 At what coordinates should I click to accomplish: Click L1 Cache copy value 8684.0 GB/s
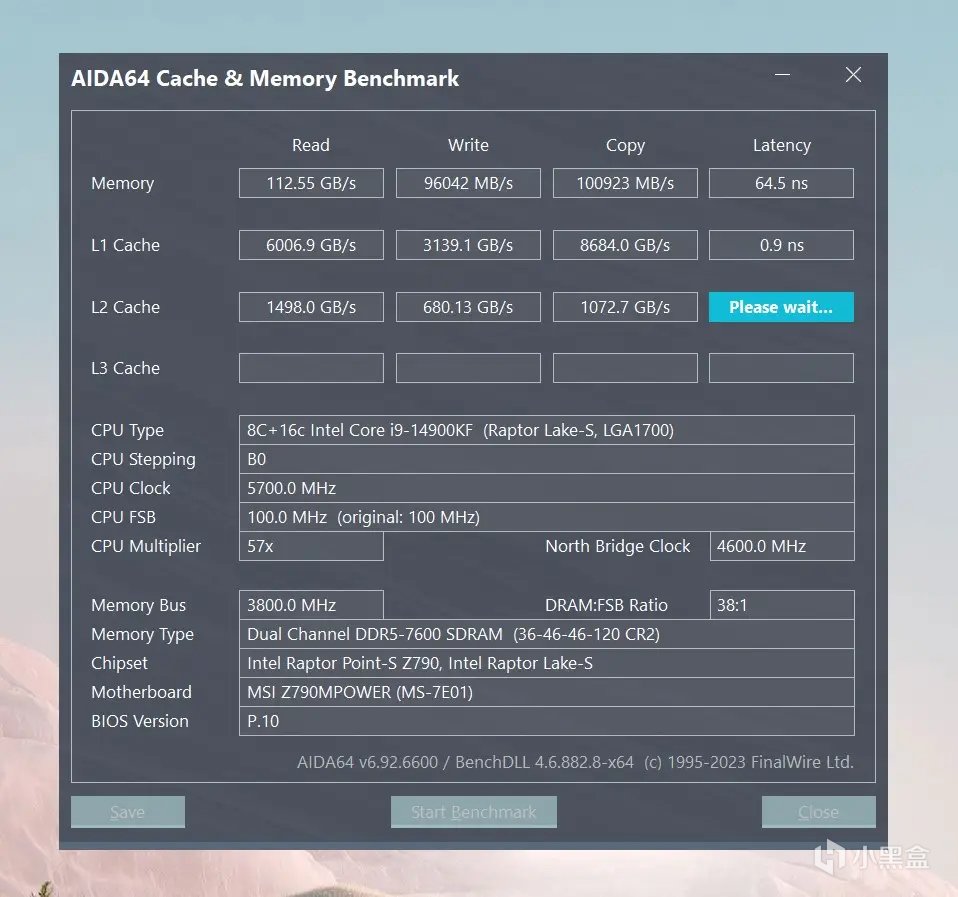(625, 245)
